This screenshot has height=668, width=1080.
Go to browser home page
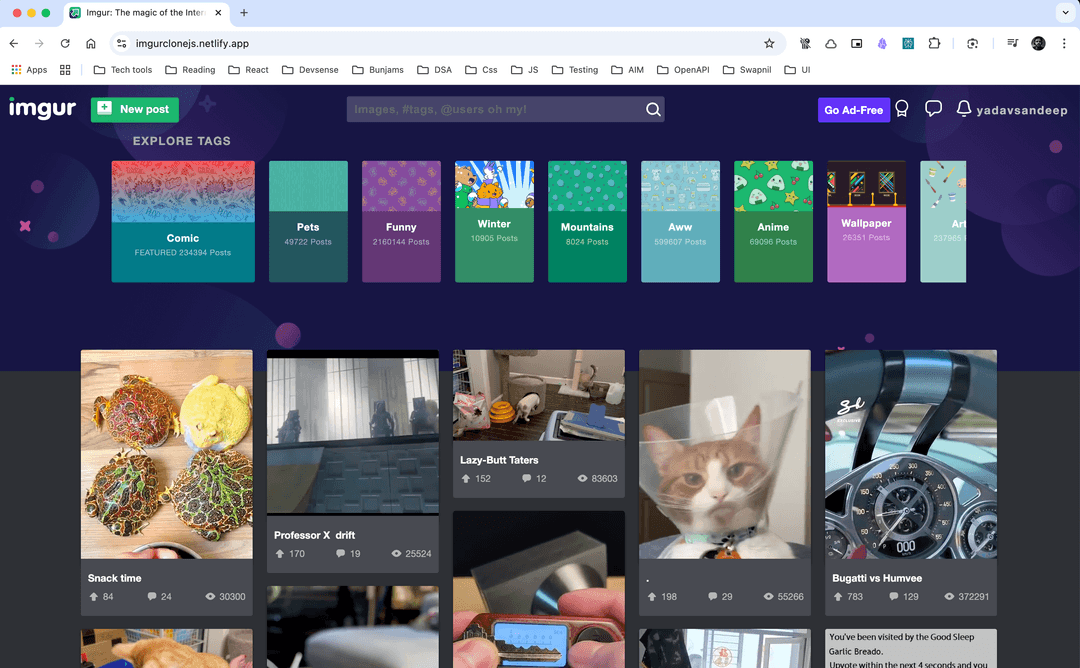(x=91, y=43)
